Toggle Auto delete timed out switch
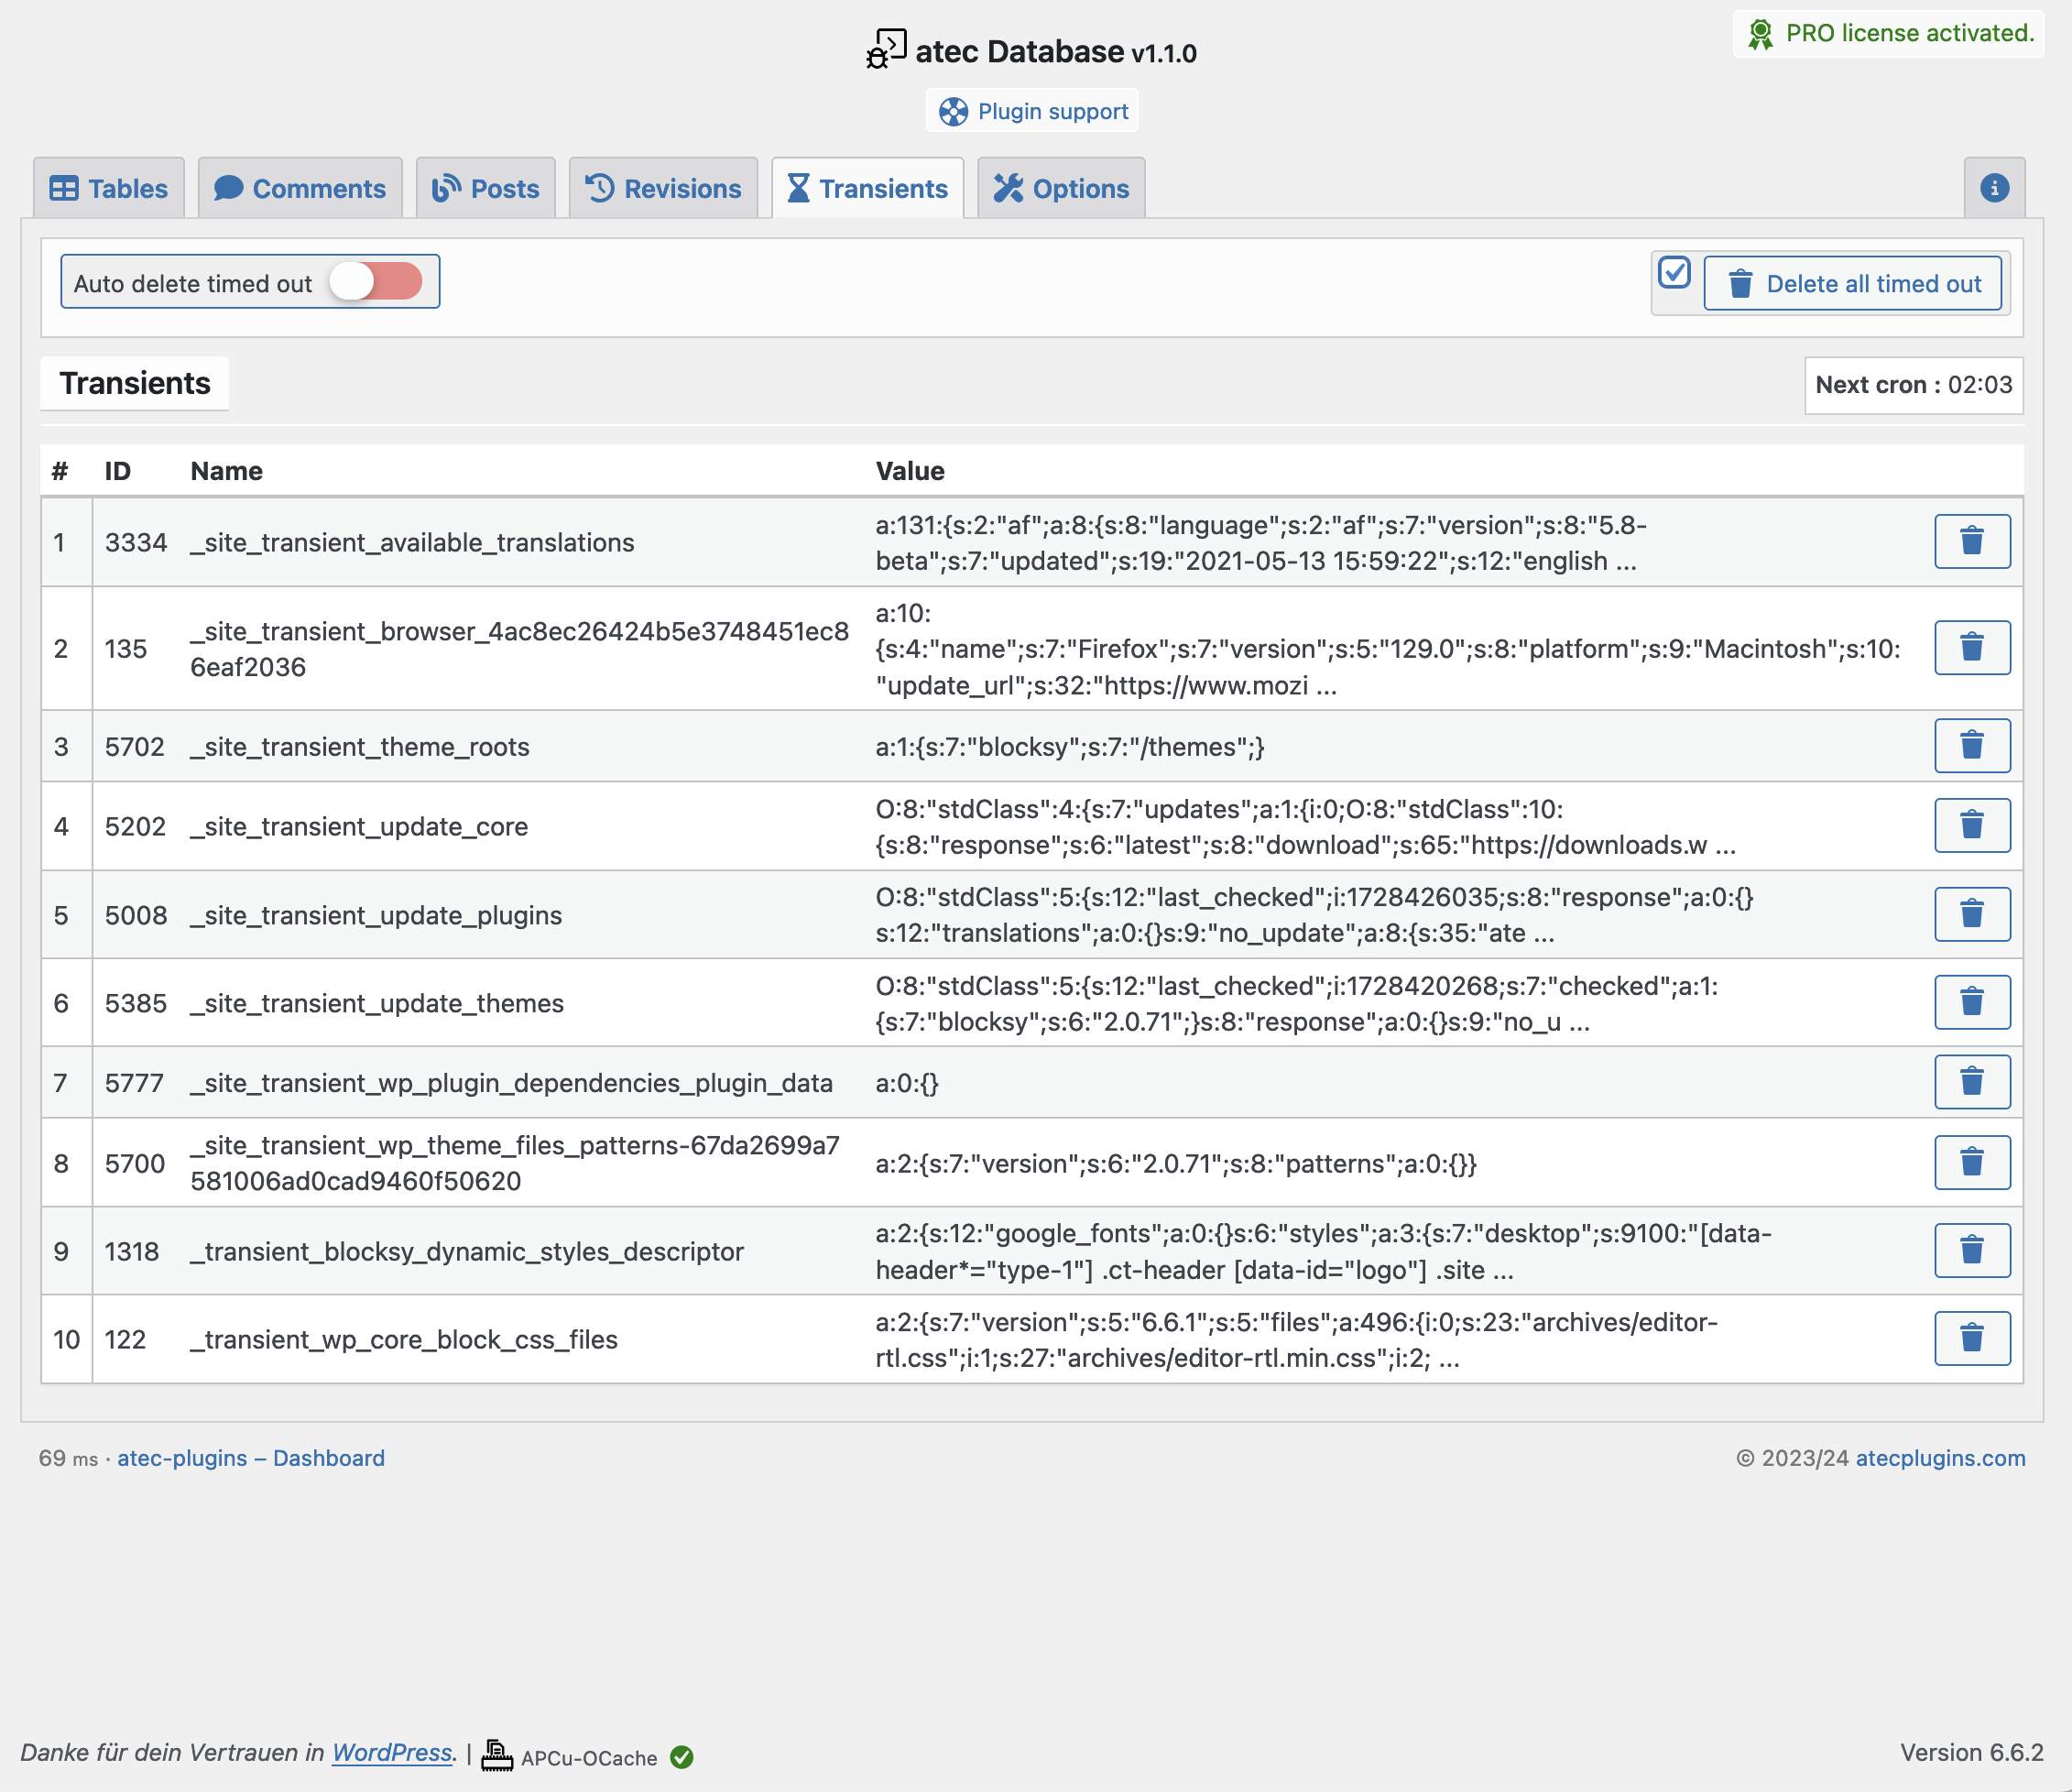 [376, 282]
